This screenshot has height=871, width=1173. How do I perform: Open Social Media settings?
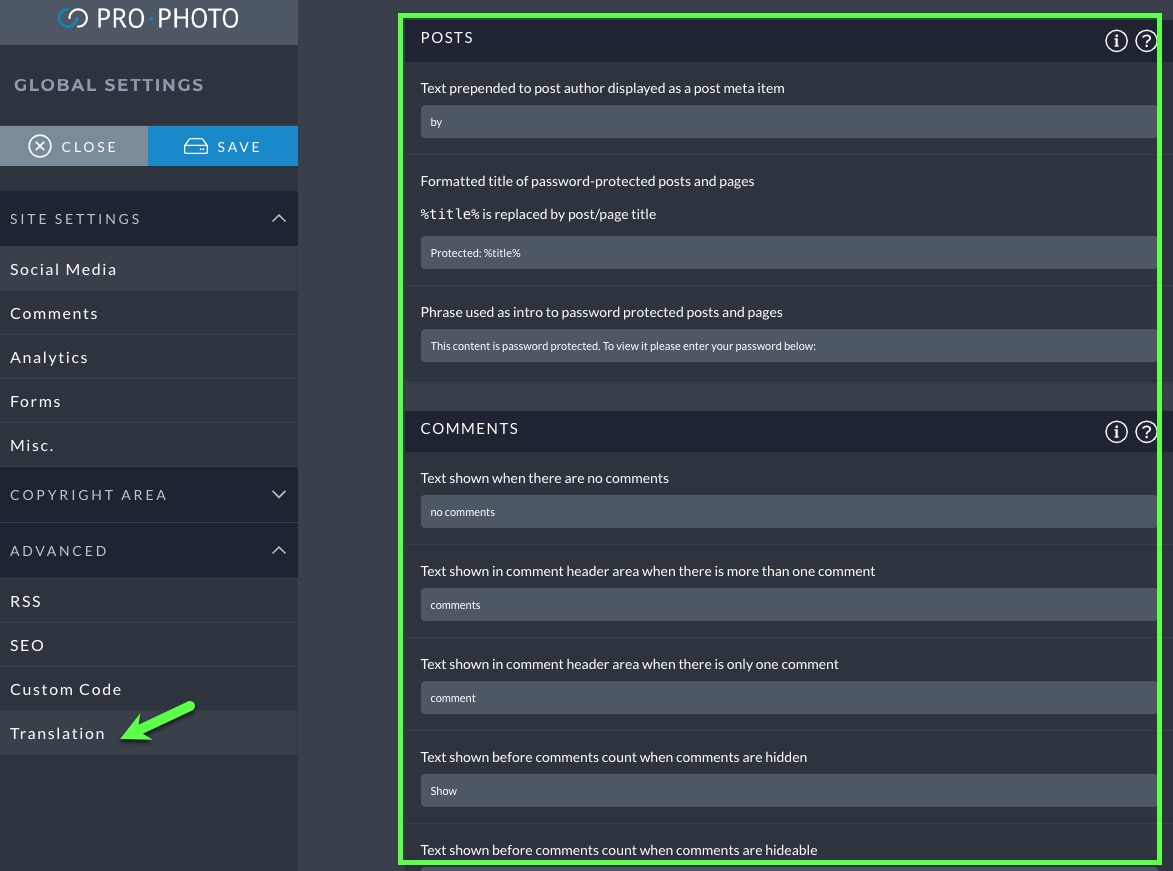pos(149,269)
